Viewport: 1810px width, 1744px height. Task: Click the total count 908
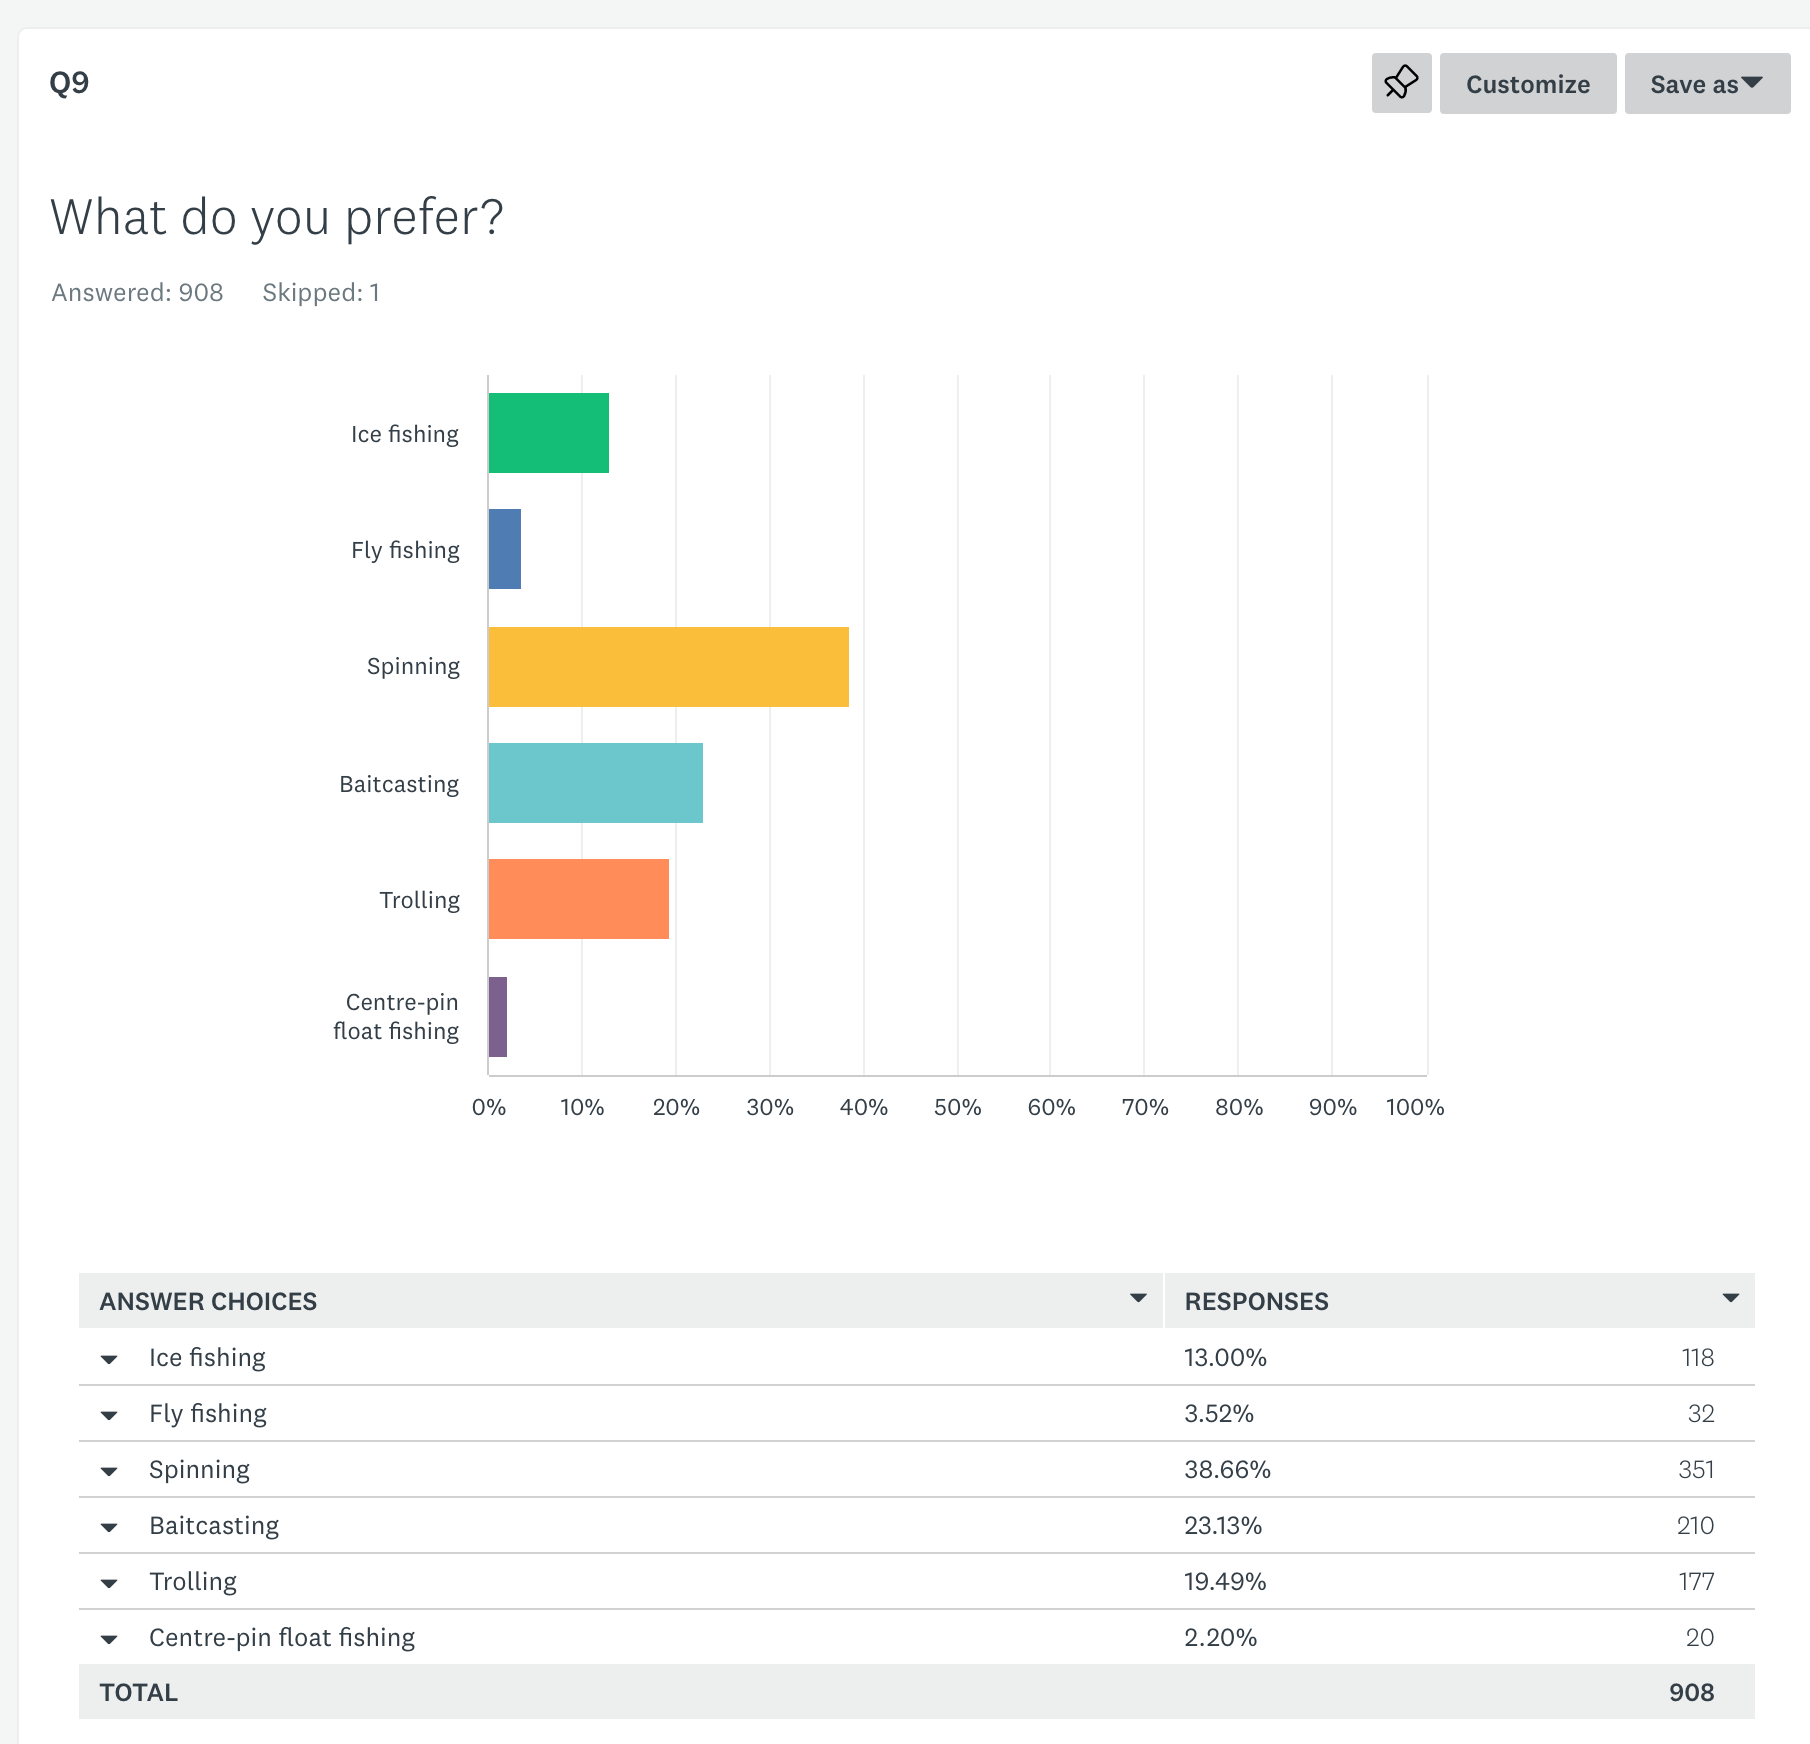point(1691,1692)
